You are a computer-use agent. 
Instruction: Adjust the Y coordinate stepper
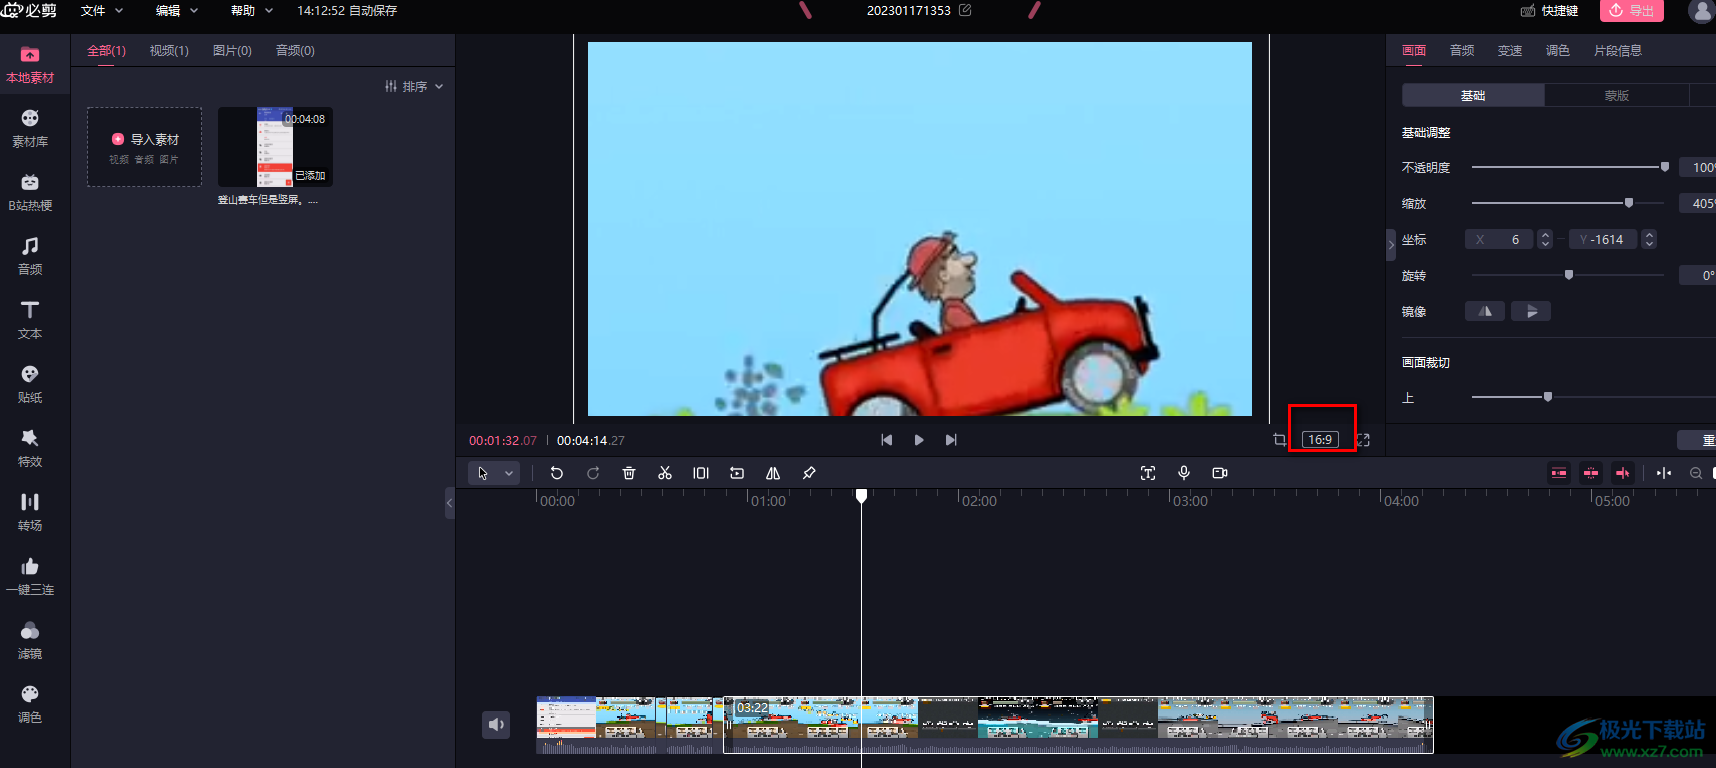point(1649,239)
